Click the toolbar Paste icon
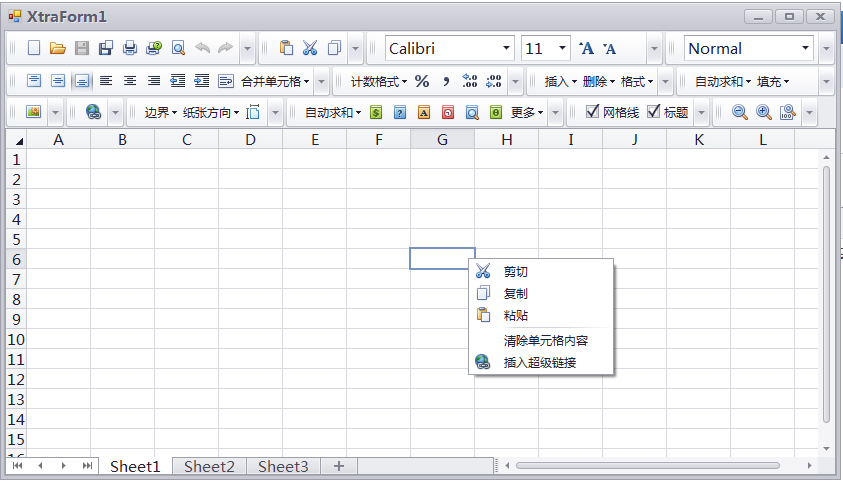 (x=286, y=48)
